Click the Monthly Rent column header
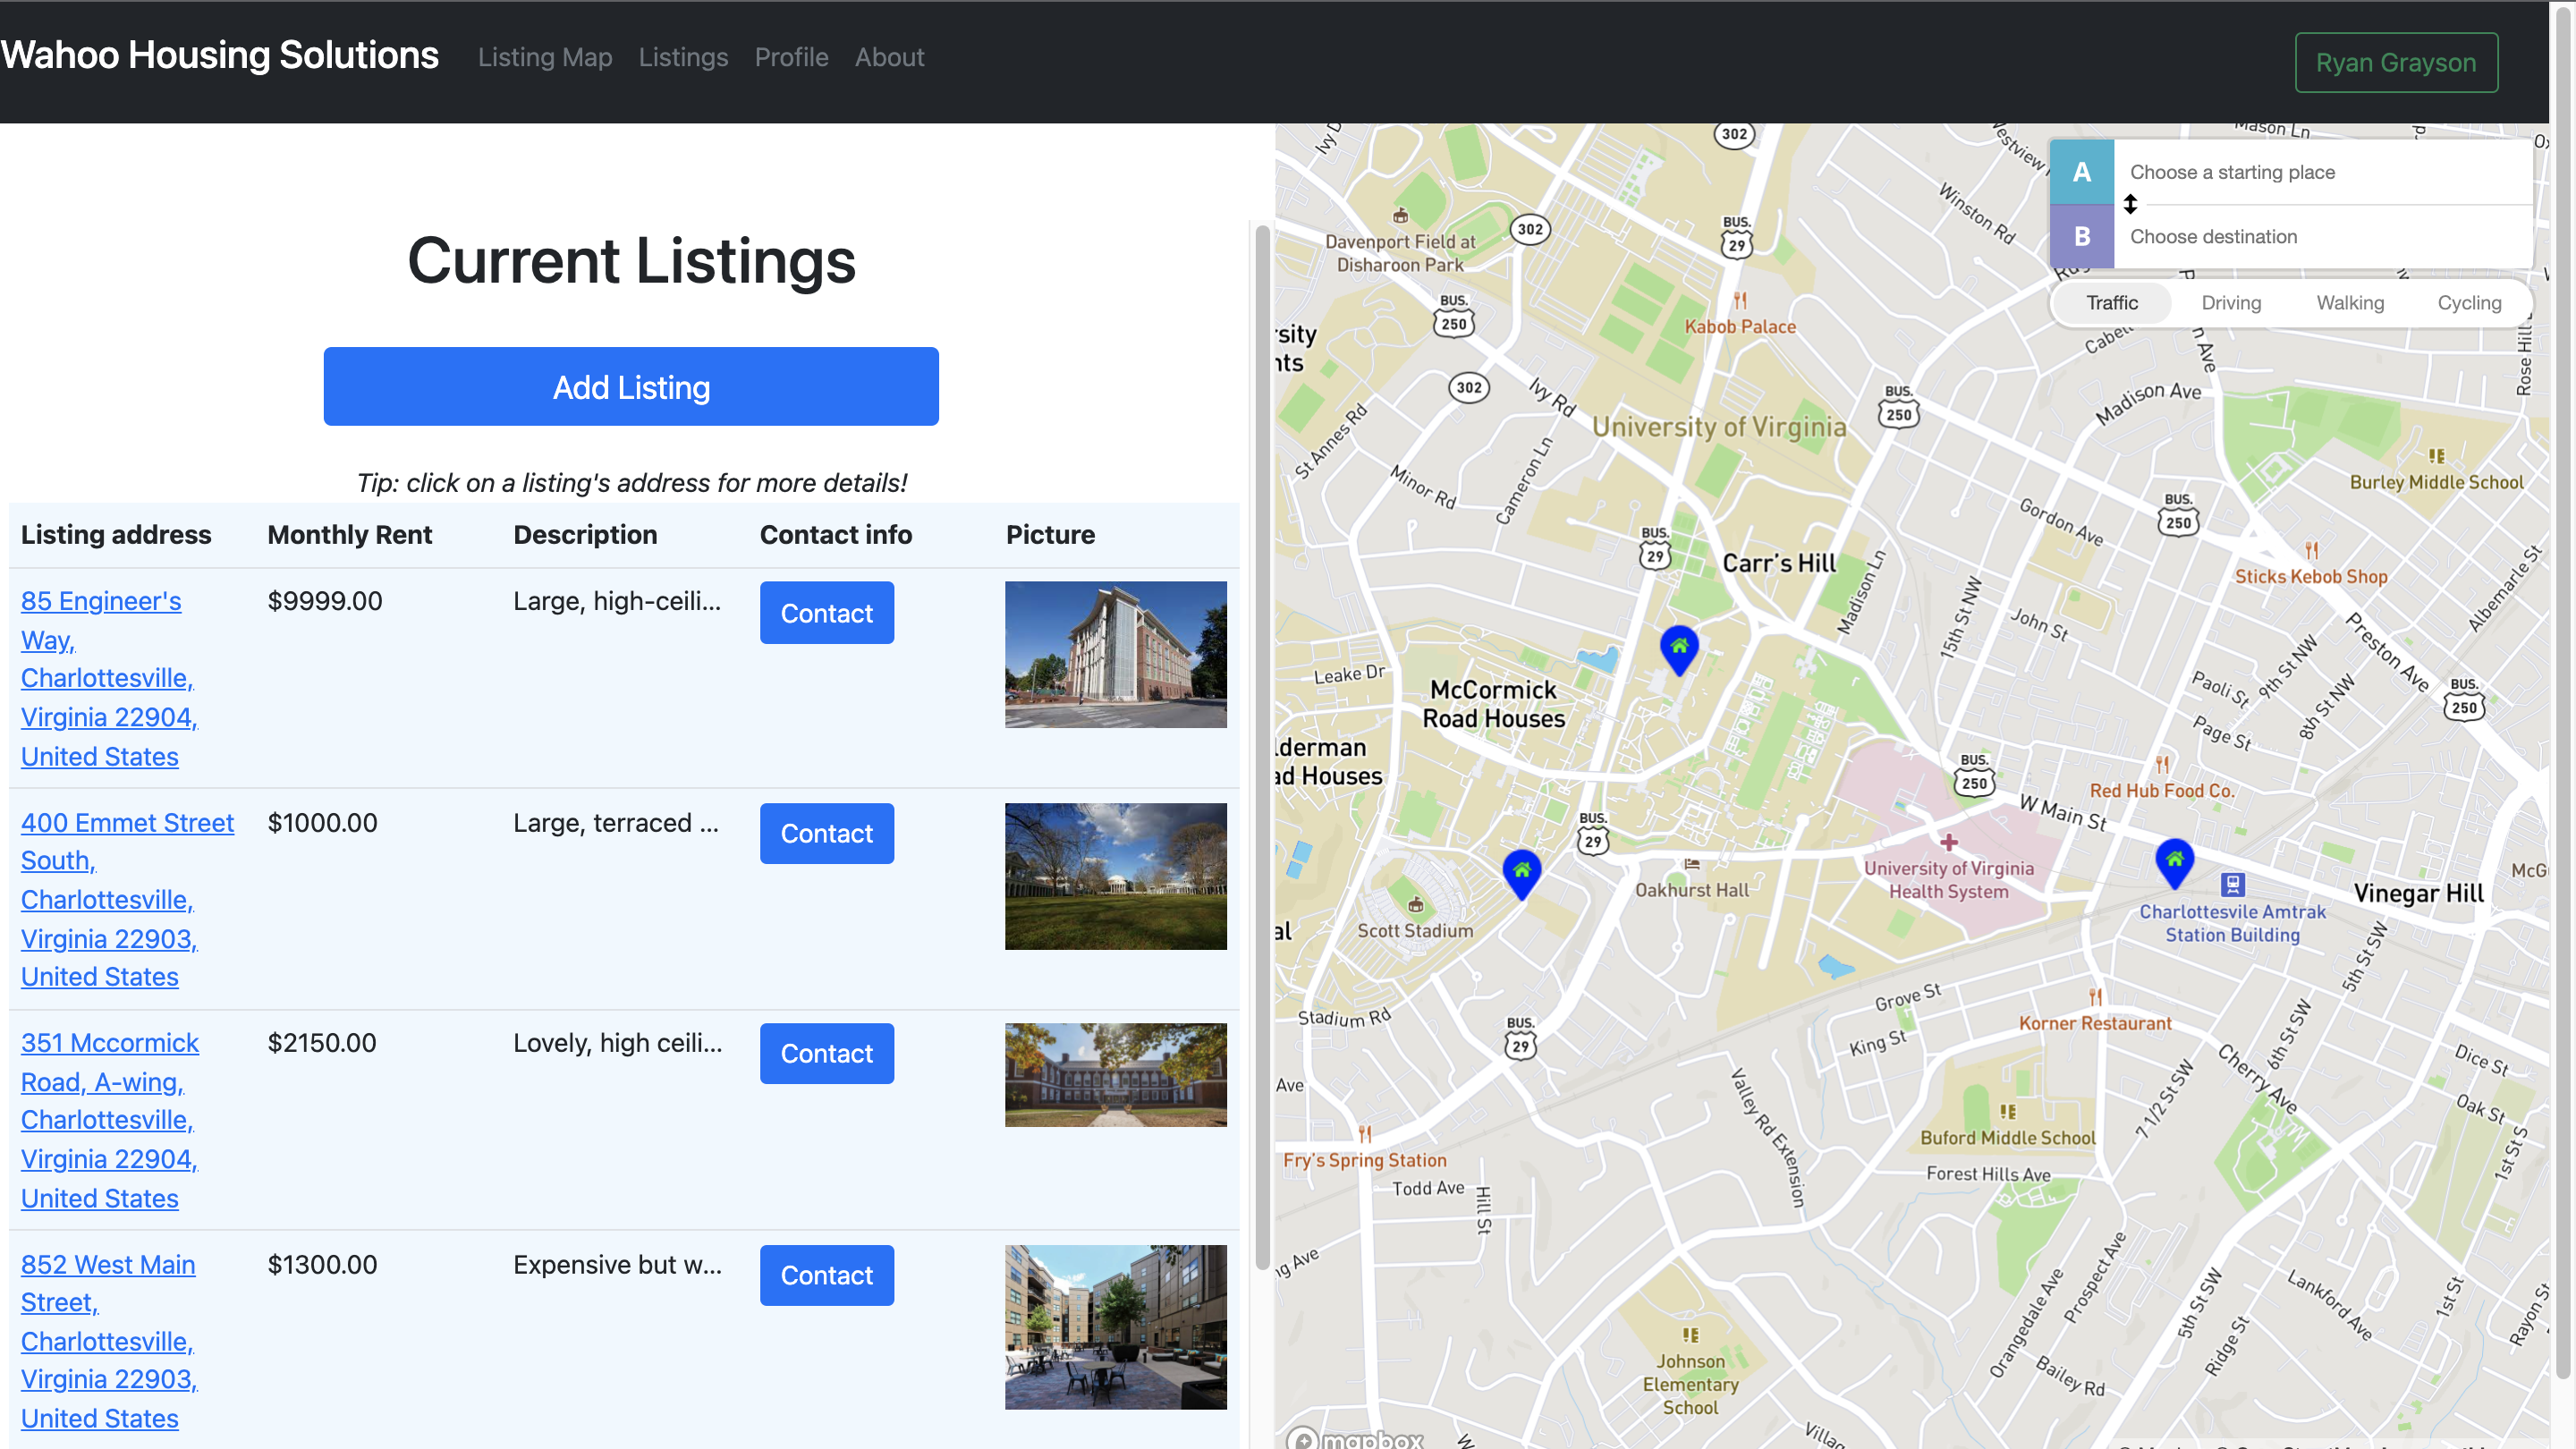2576x1449 pixels. pyautogui.click(x=349, y=535)
